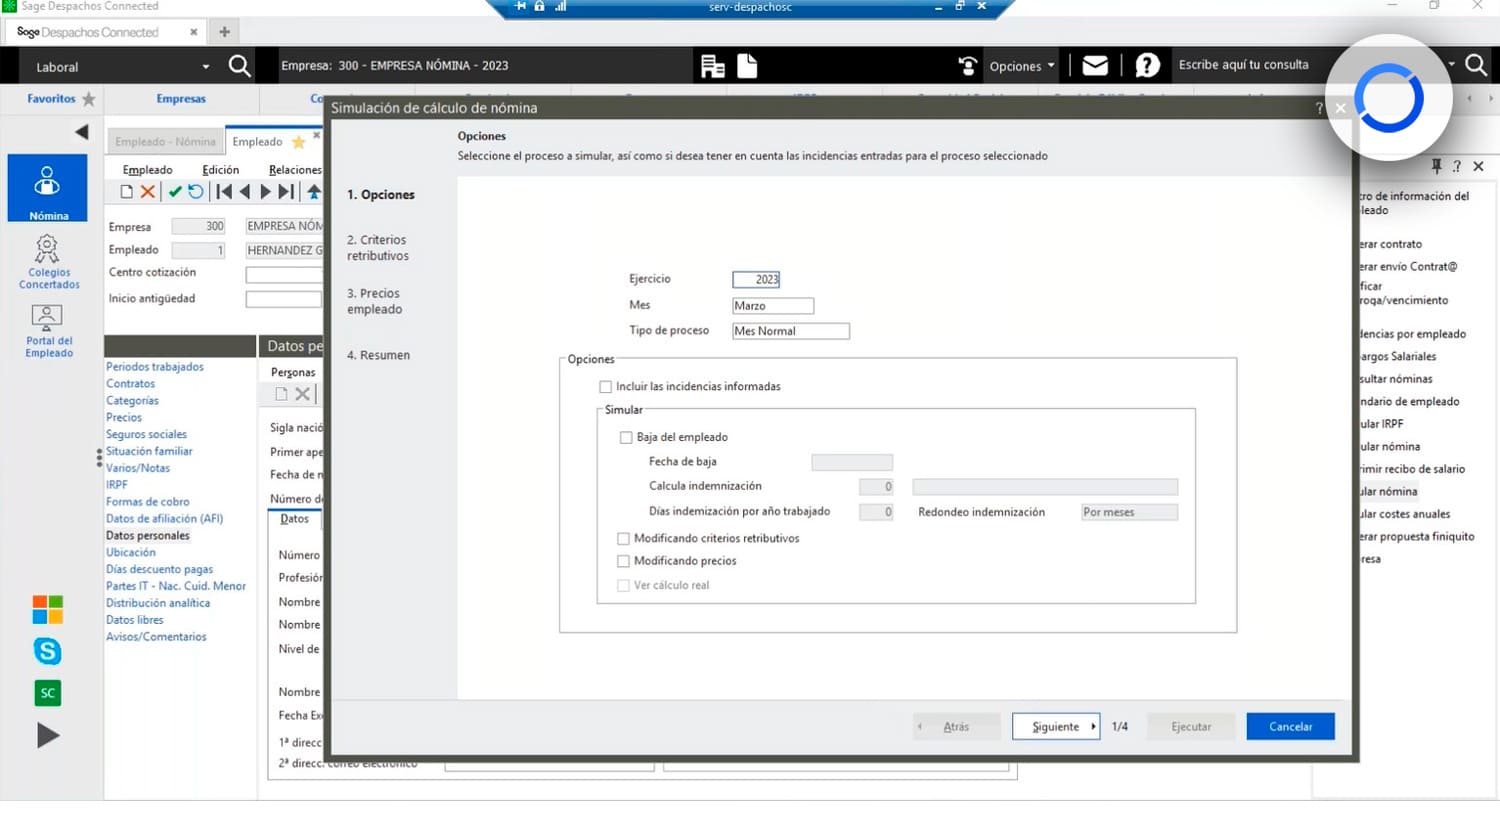Viewport: 1500px width, 830px height.
Task: Open the Opciones dropdown in top bar
Action: 1020,66
